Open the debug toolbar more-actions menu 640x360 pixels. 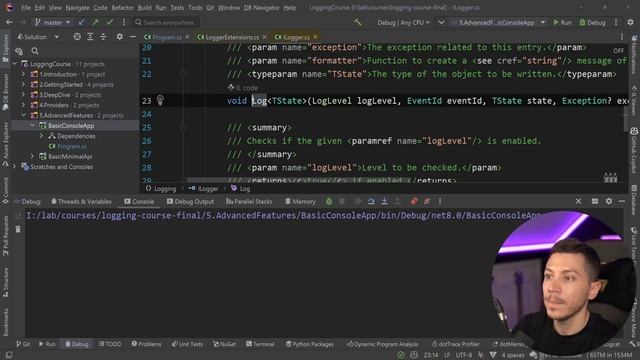[x=440, y=201]
